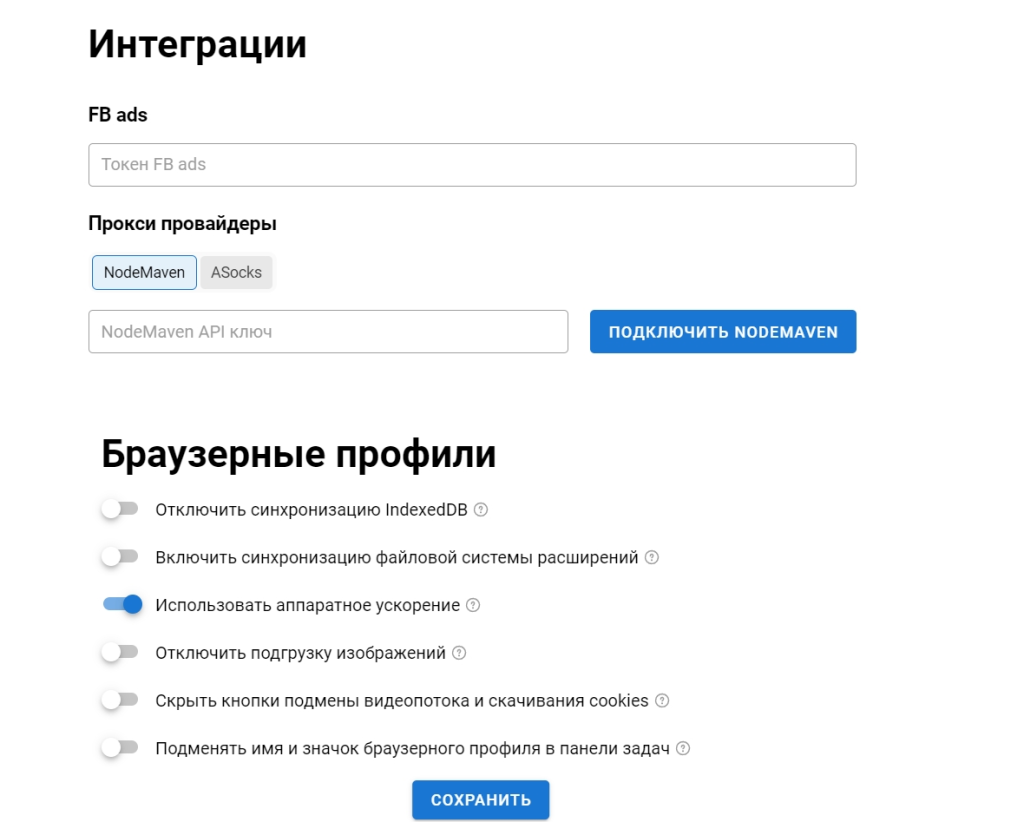Screen dimensions: 1024x822
Task: Click the FB ads label
Action: 118,115
